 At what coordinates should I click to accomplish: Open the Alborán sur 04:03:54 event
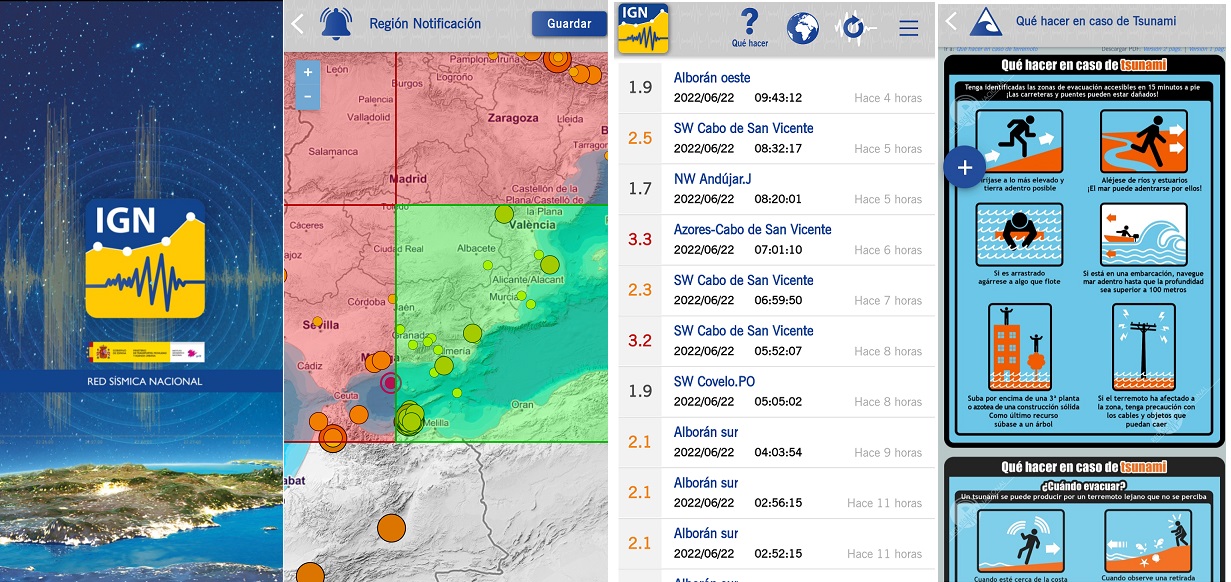777,442
